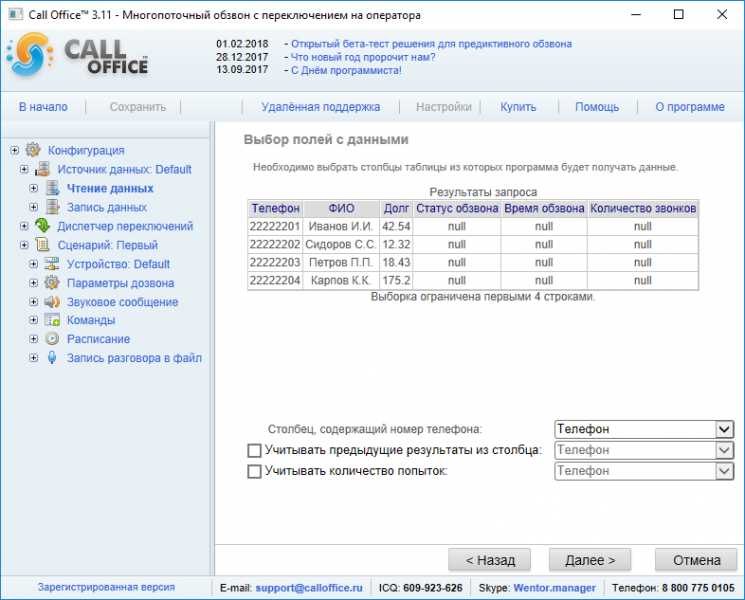The width and height of the screenshot is (745, 600).
Task: Expand the Чтение данных node
Action: tap(34, 188)
